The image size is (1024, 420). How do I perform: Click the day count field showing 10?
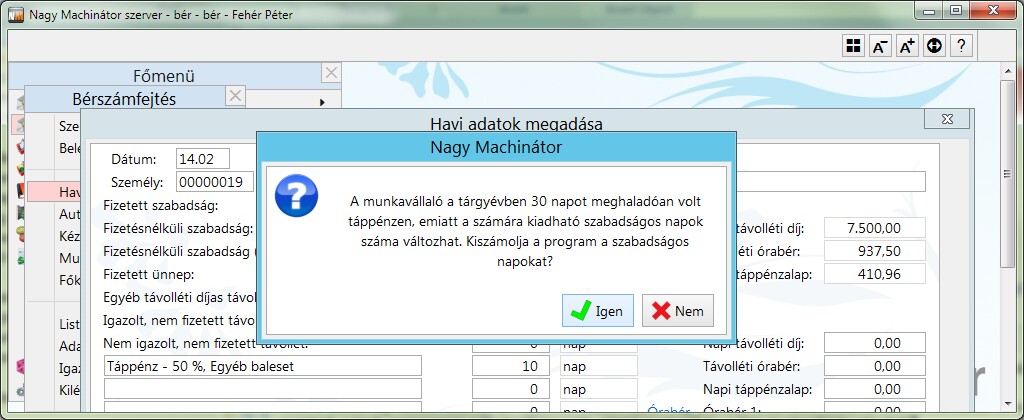[x=510, y=366]
